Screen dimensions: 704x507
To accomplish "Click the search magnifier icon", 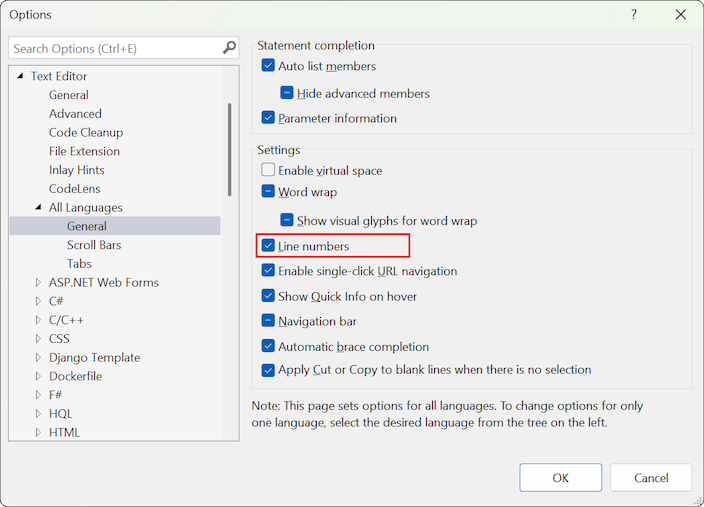I will pos(229,47).
